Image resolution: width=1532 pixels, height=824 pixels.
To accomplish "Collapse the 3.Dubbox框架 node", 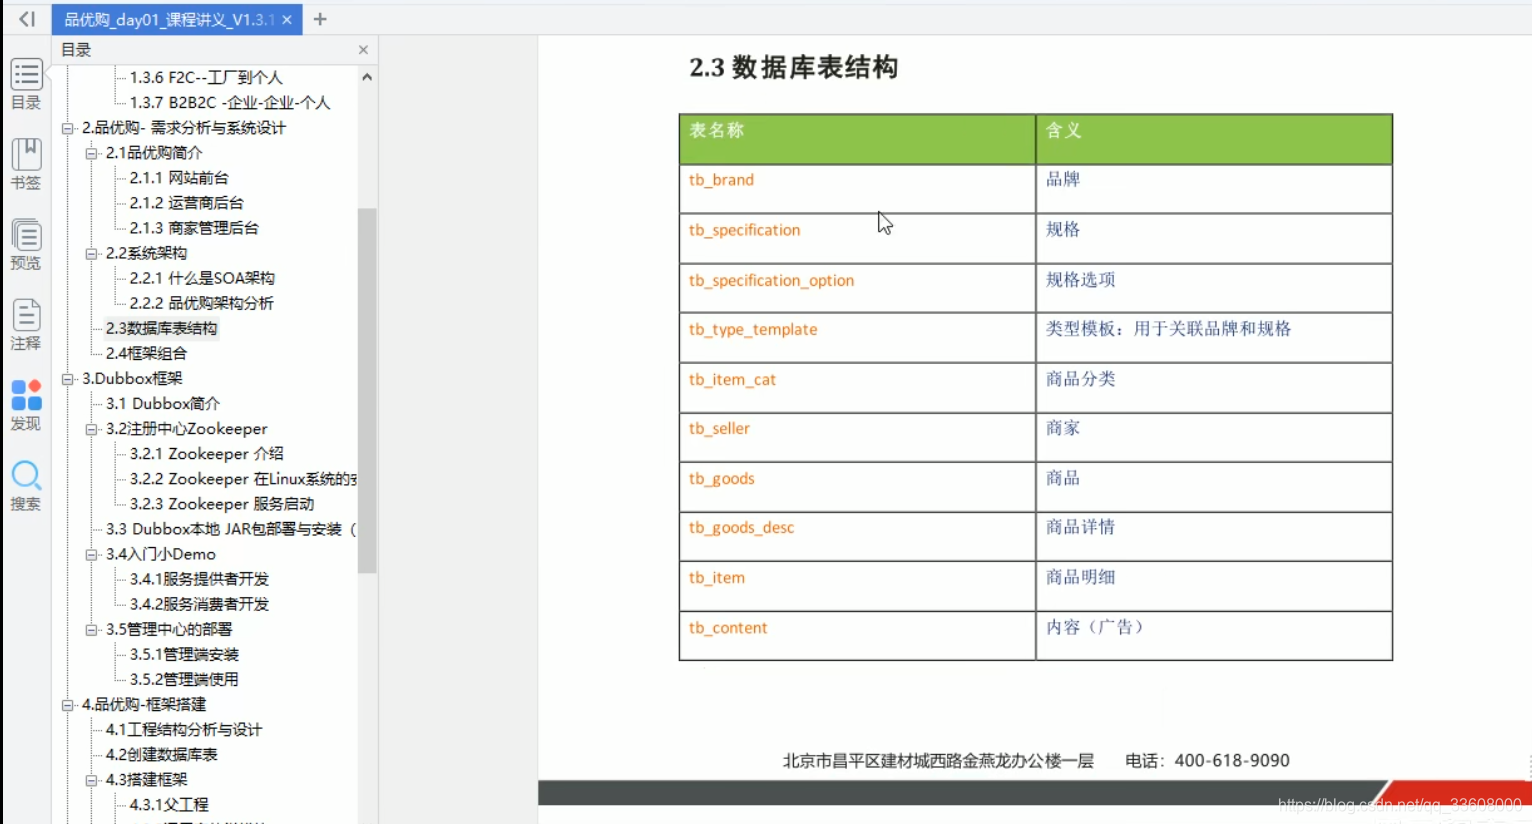I will 68,379.
